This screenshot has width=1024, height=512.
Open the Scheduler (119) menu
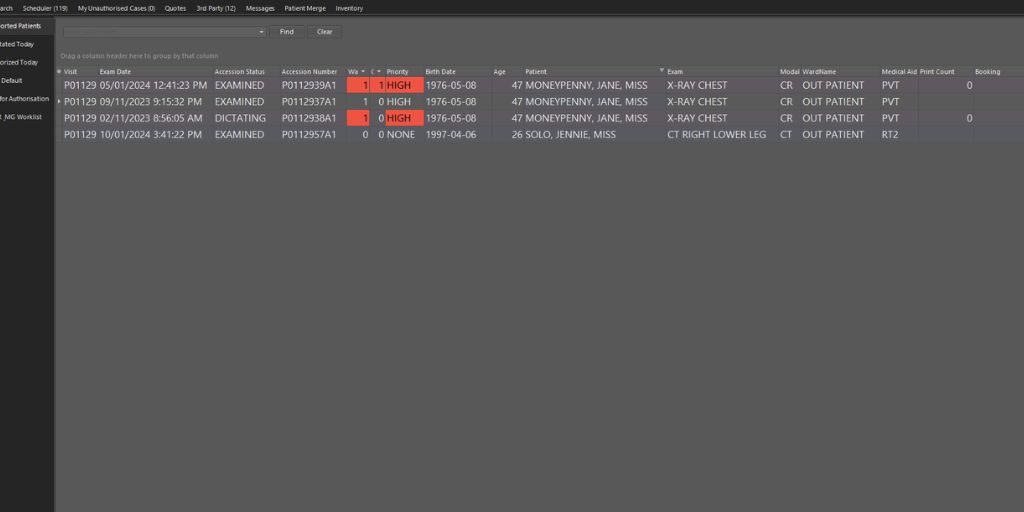(45, 8)
